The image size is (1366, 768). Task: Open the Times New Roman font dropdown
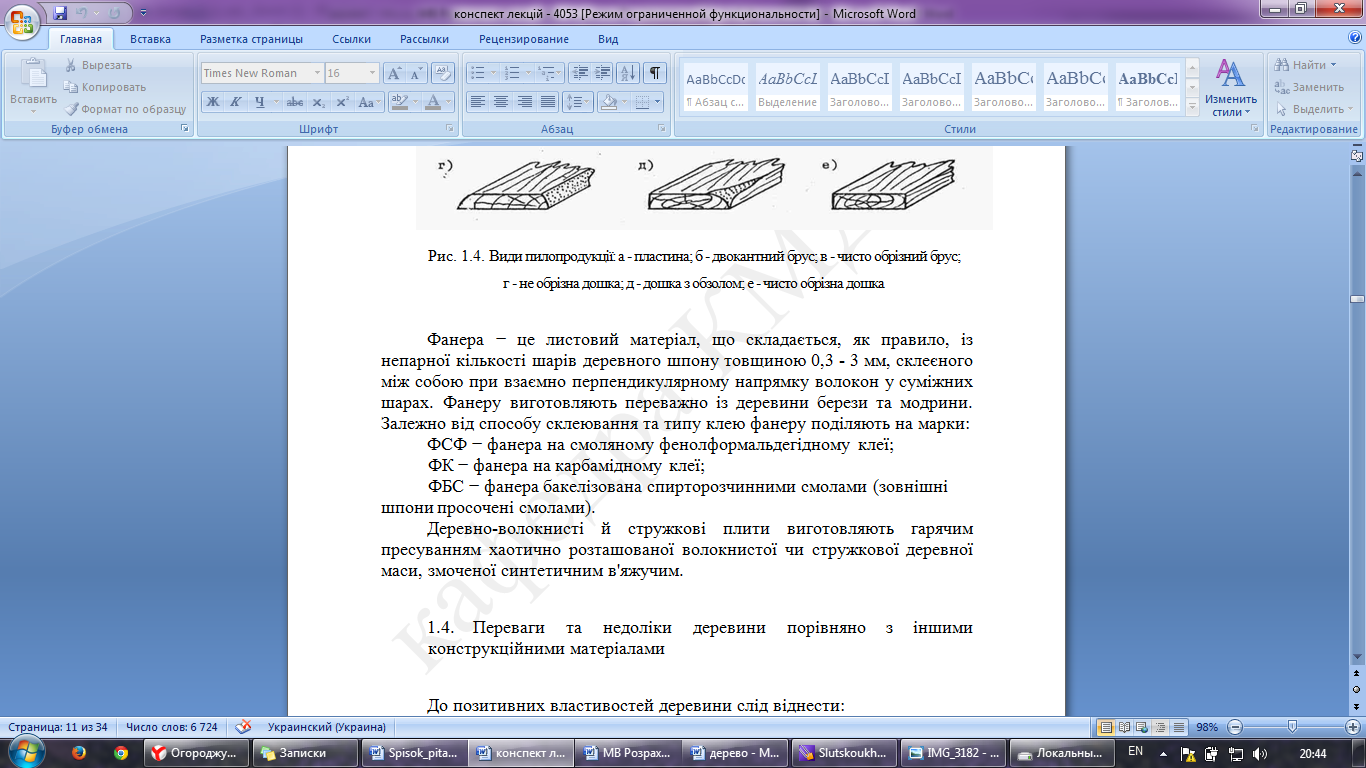pyautogui.click(x=317, y=73)
